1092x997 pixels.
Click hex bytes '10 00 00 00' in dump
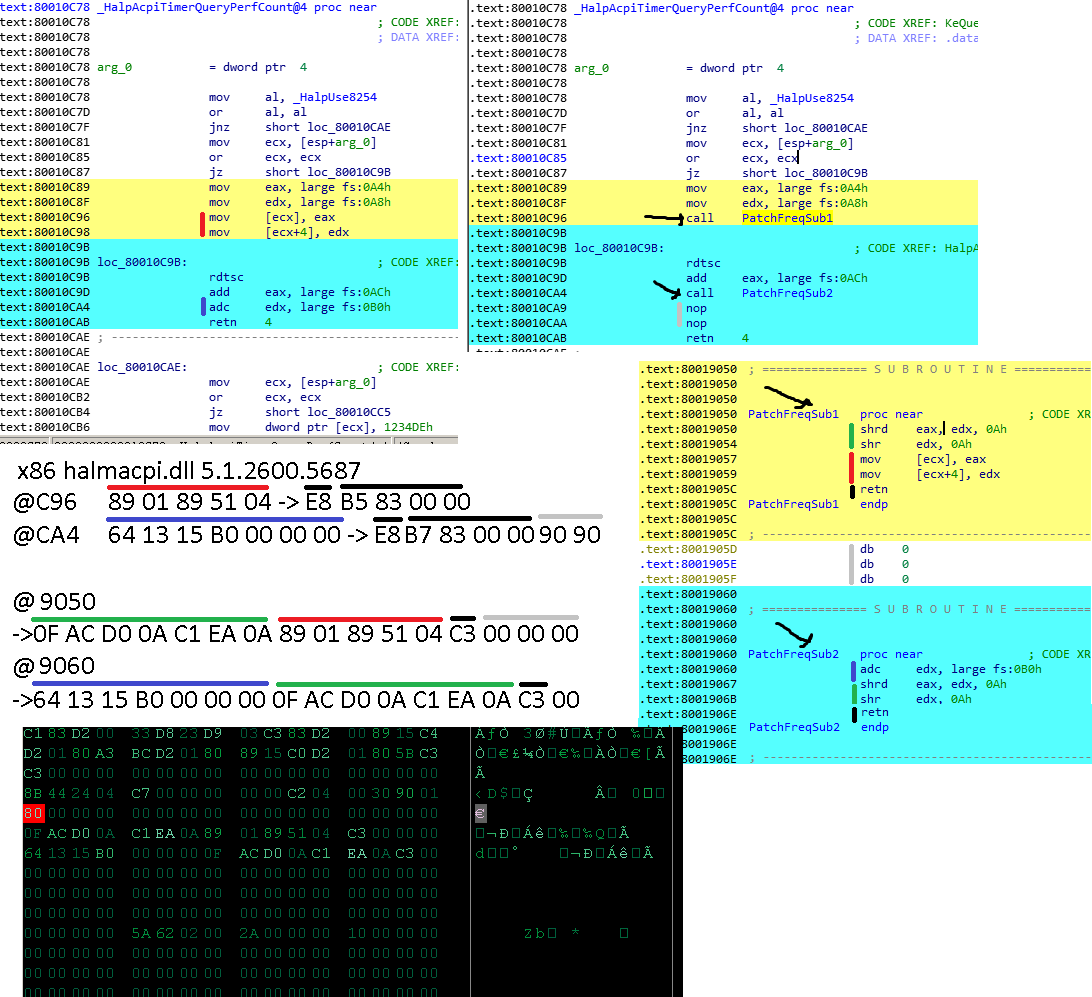pyautogui.click(x=393, y=933)
